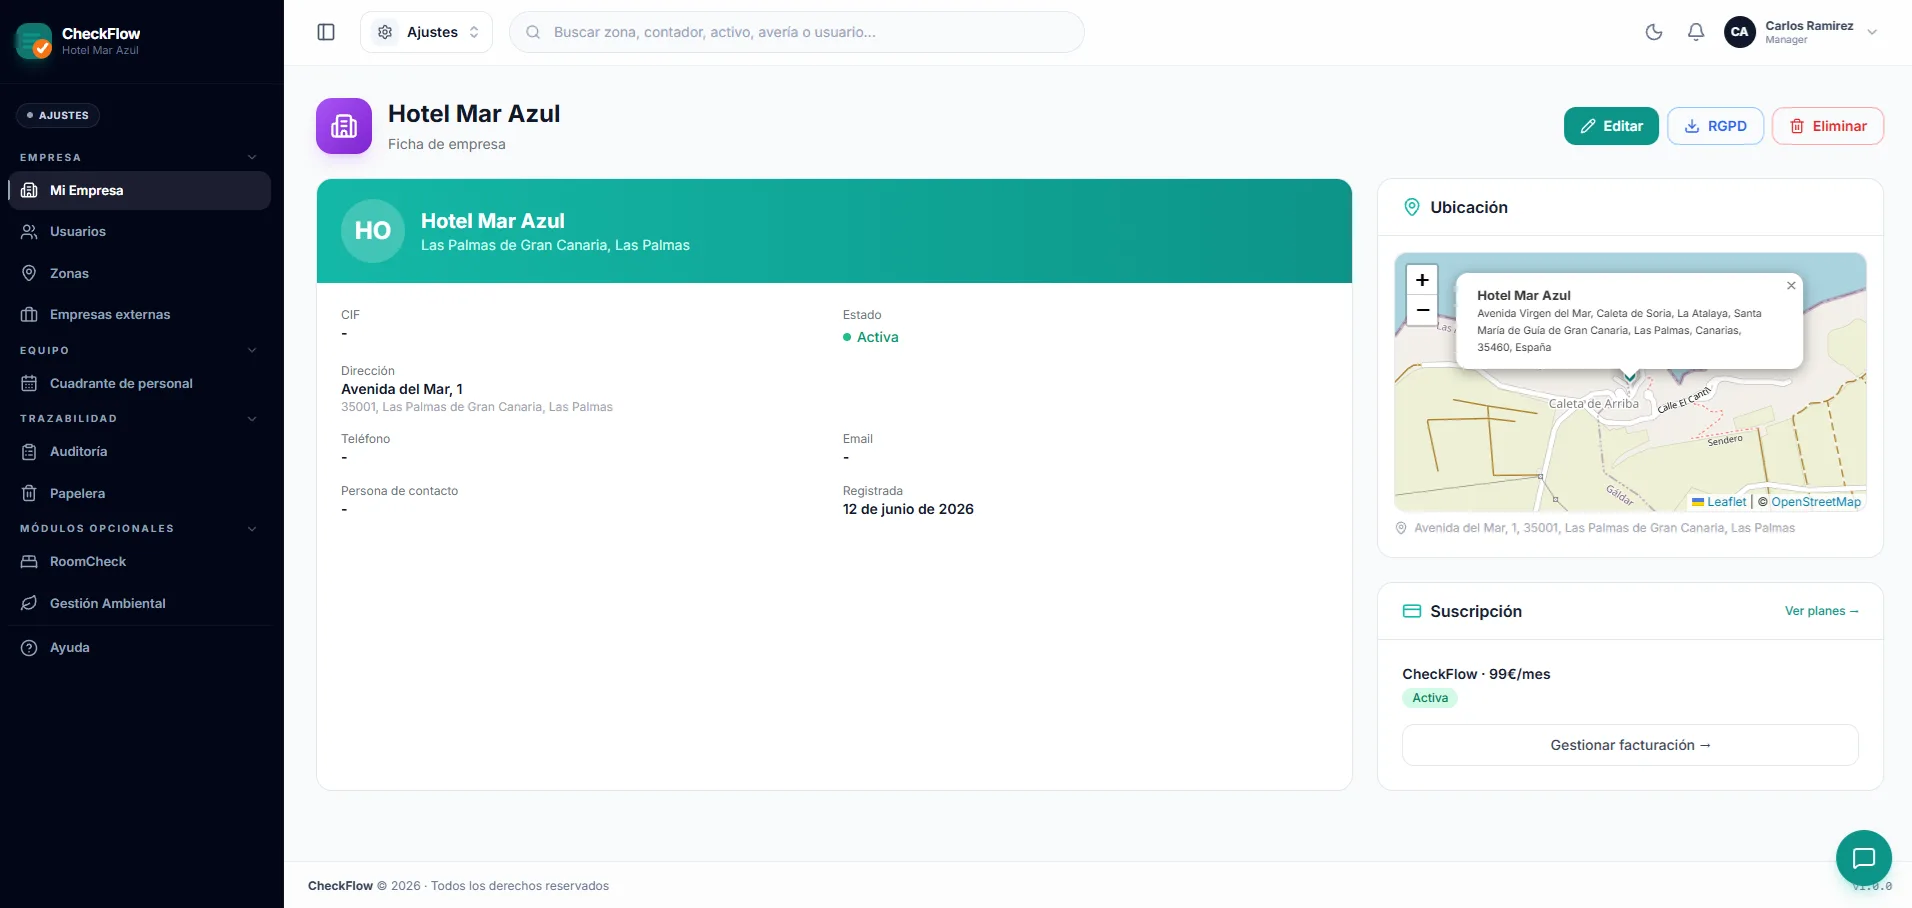The width and height of the screenshot is (1912, 908).
Task: Click the CheckFlow logo
Action: pos(34,41)
